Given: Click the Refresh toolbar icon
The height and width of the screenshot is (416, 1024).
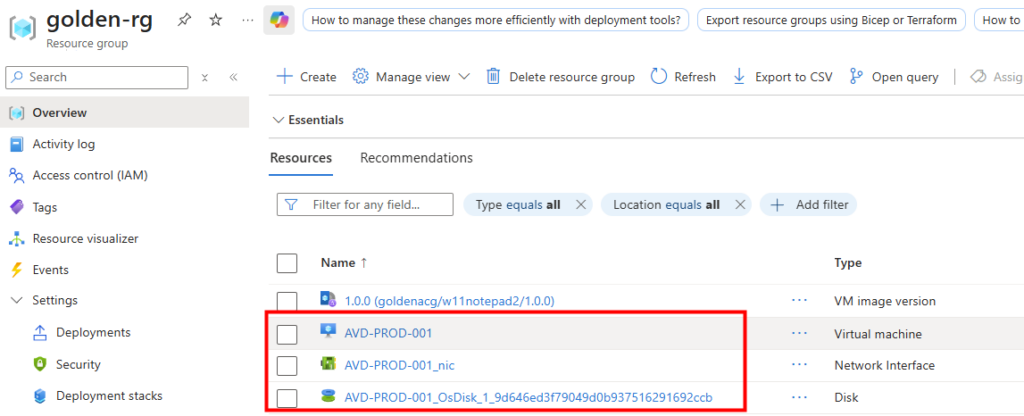Looking at the screenshot, I should coord(659,77).
